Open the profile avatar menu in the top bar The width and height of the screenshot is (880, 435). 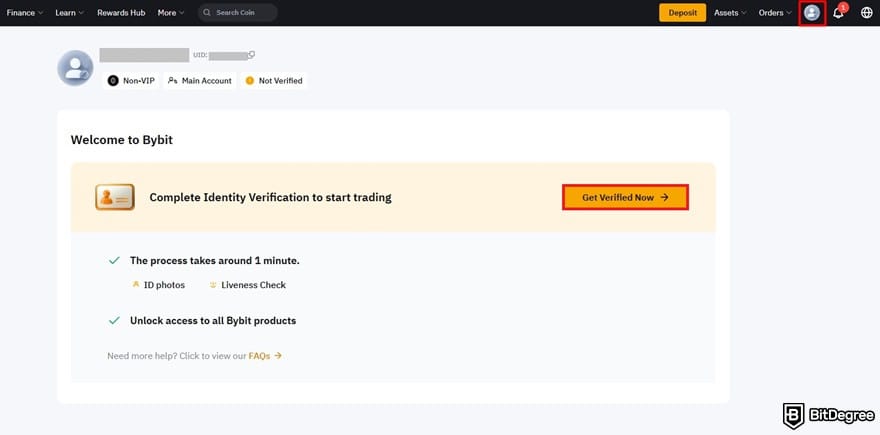(x=812, y=13)
